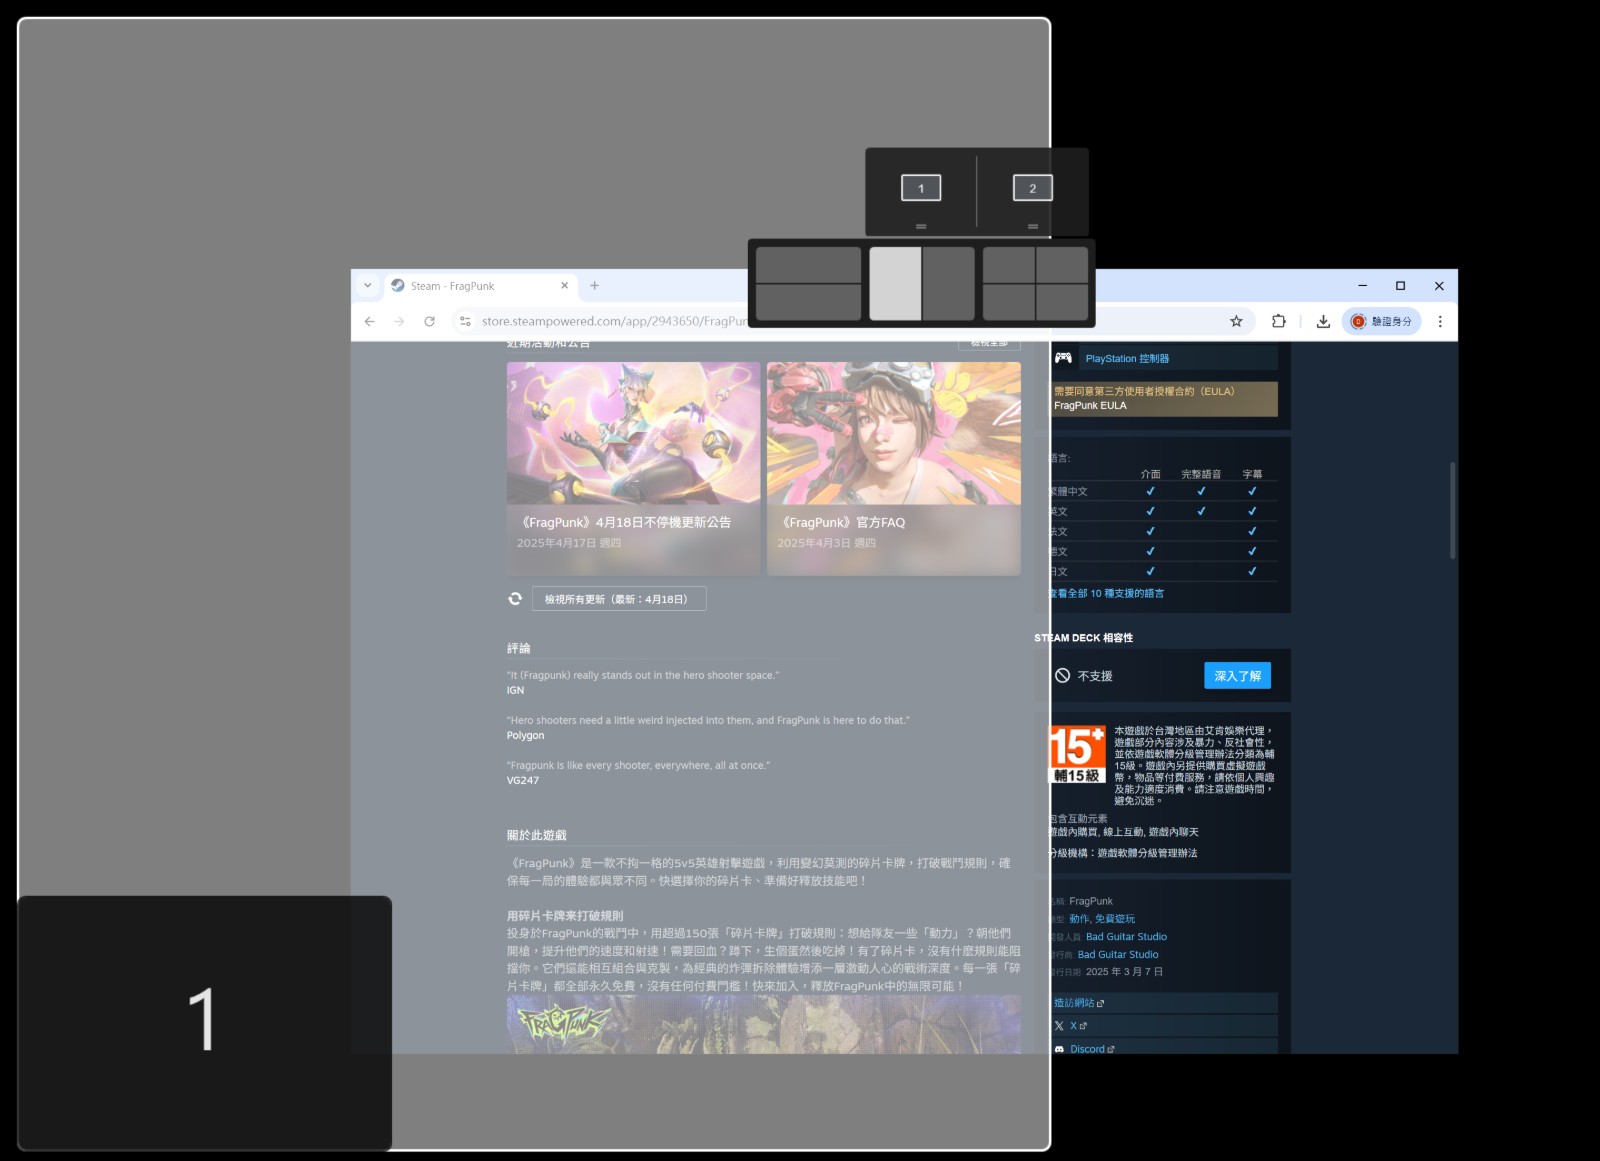Click the 不支援 unsupported icon
1600x1161 pixels.
pos(1062,676)
